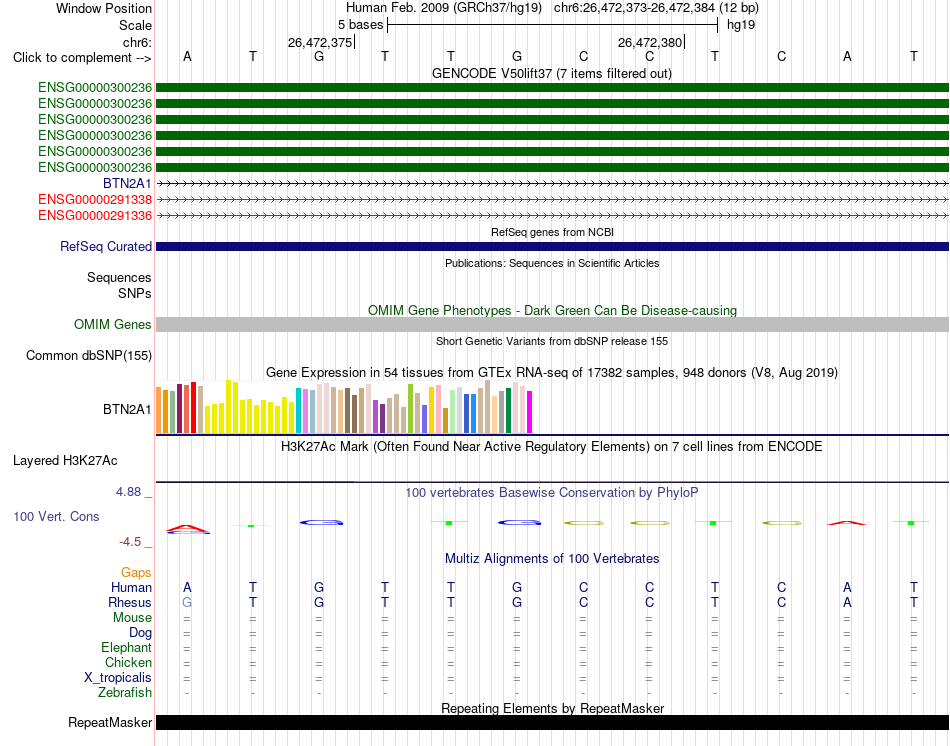
Task: Click Rhesus species label
Action: point(130,602)
